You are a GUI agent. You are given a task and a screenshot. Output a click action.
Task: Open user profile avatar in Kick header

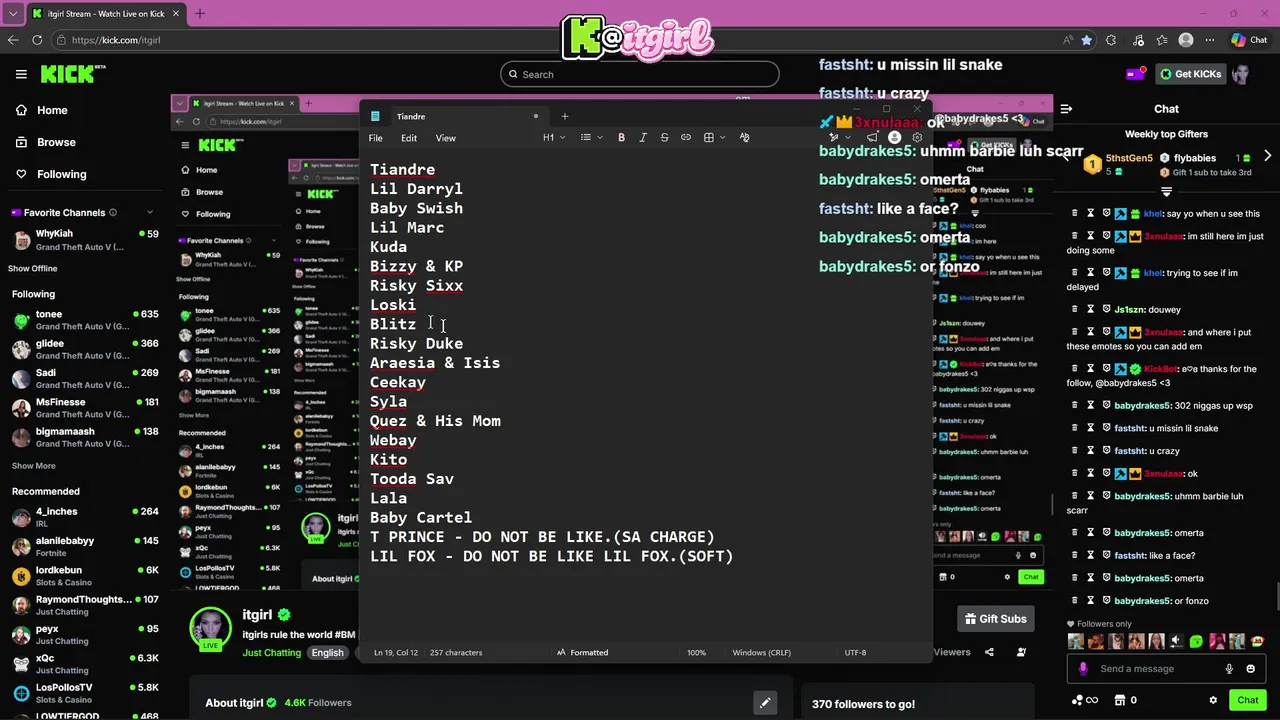tap(1241, 74)
